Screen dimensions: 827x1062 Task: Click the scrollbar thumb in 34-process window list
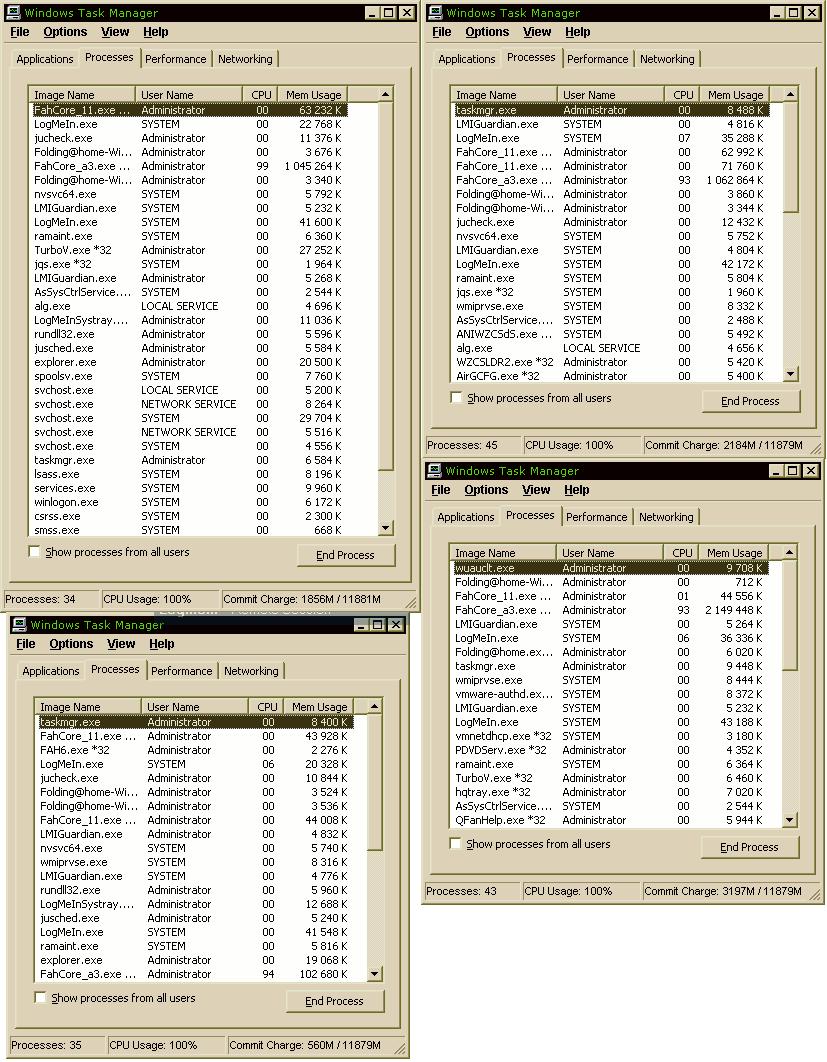pyautogui.click(x=385, y=285)
